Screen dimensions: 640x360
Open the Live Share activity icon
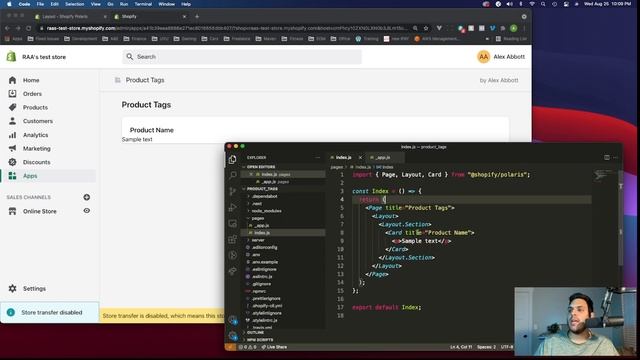point(232,271)
